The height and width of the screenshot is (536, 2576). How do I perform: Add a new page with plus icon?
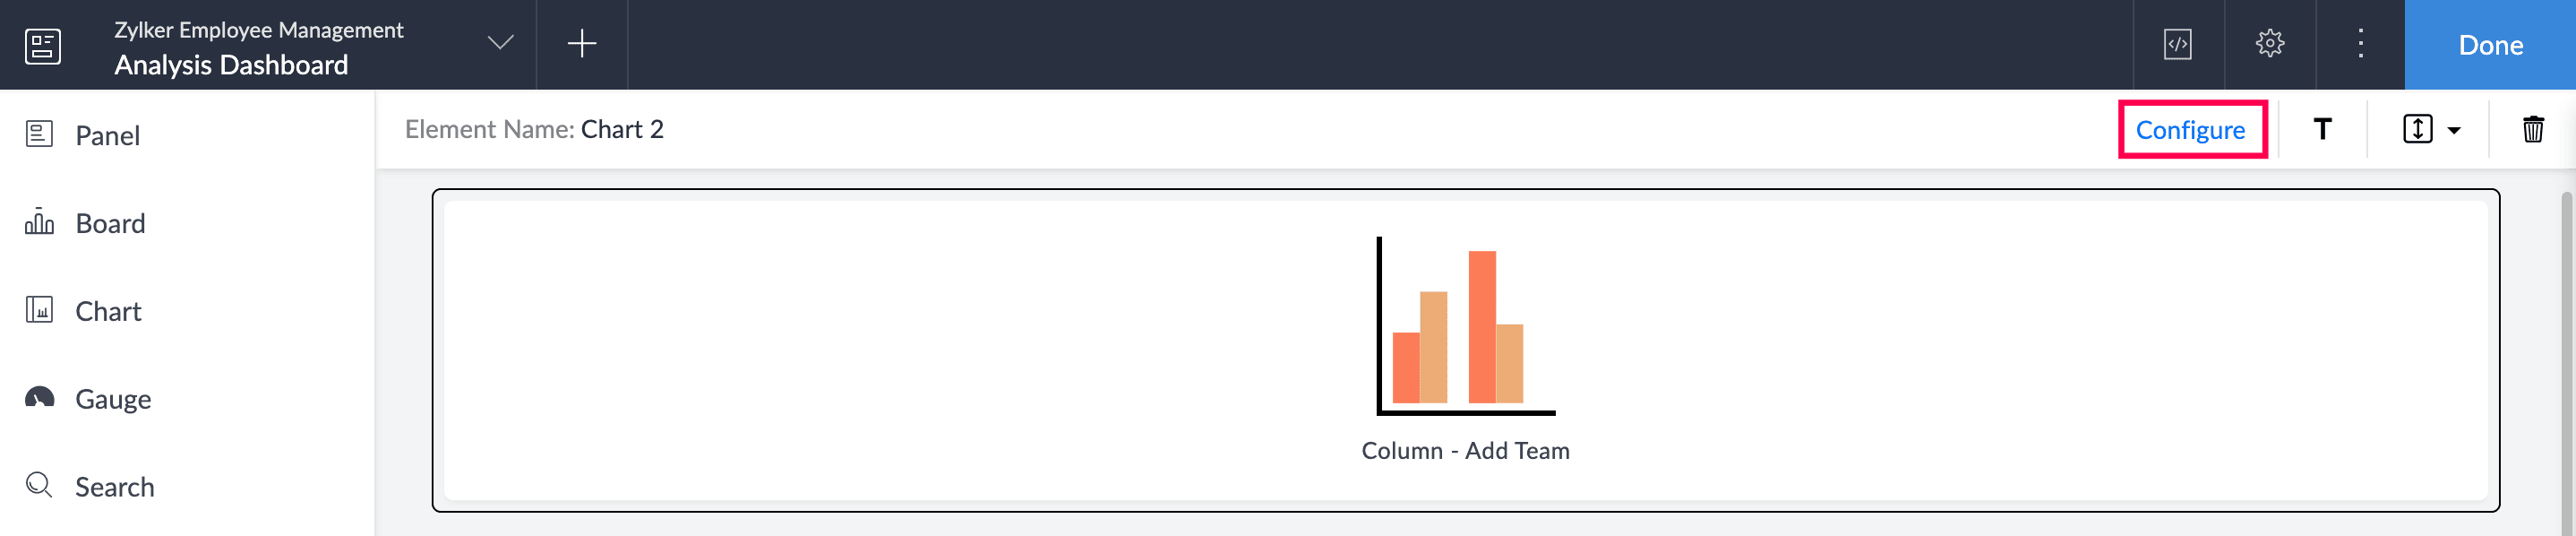(x=582, y=44)
